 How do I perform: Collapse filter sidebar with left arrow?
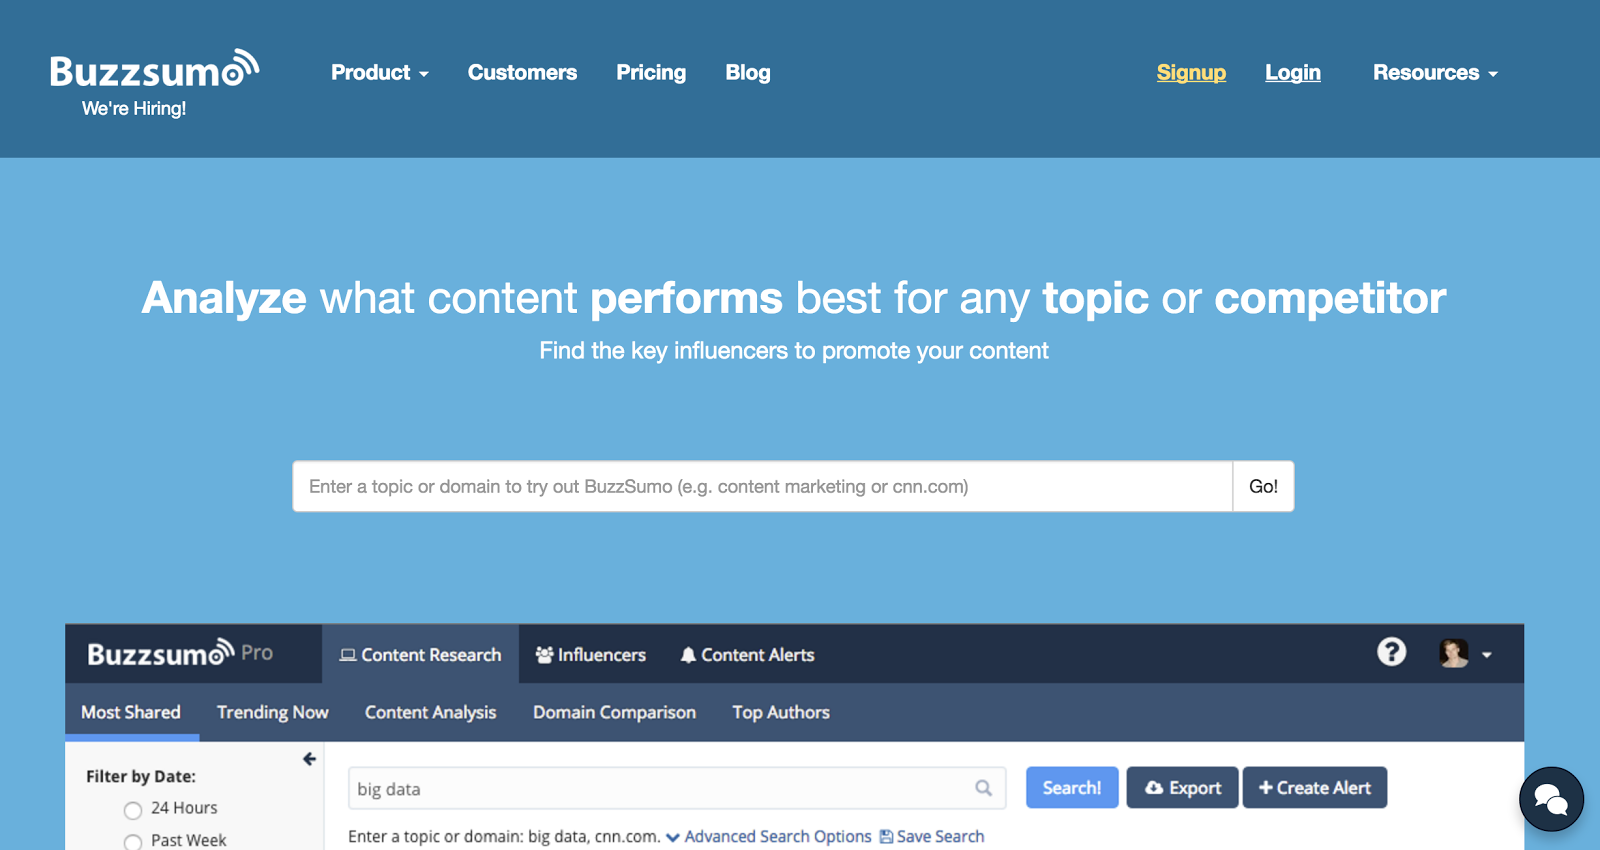[309, 759]
